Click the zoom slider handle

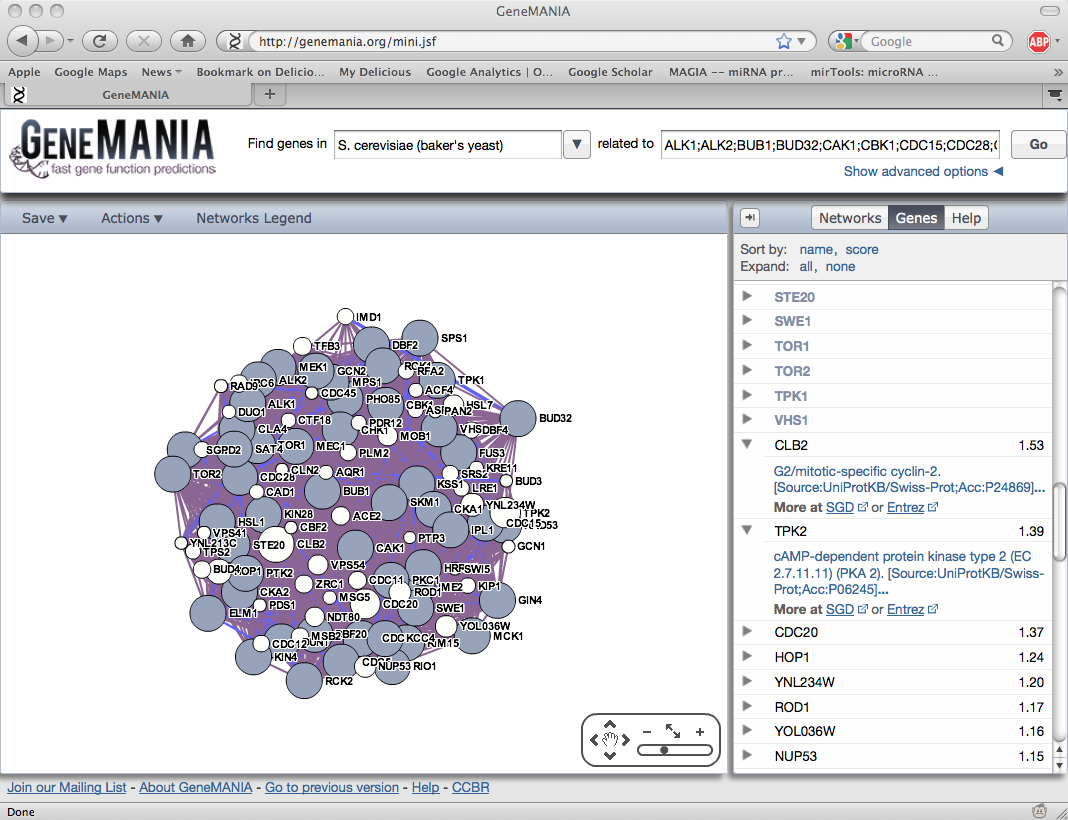point(664,749)
